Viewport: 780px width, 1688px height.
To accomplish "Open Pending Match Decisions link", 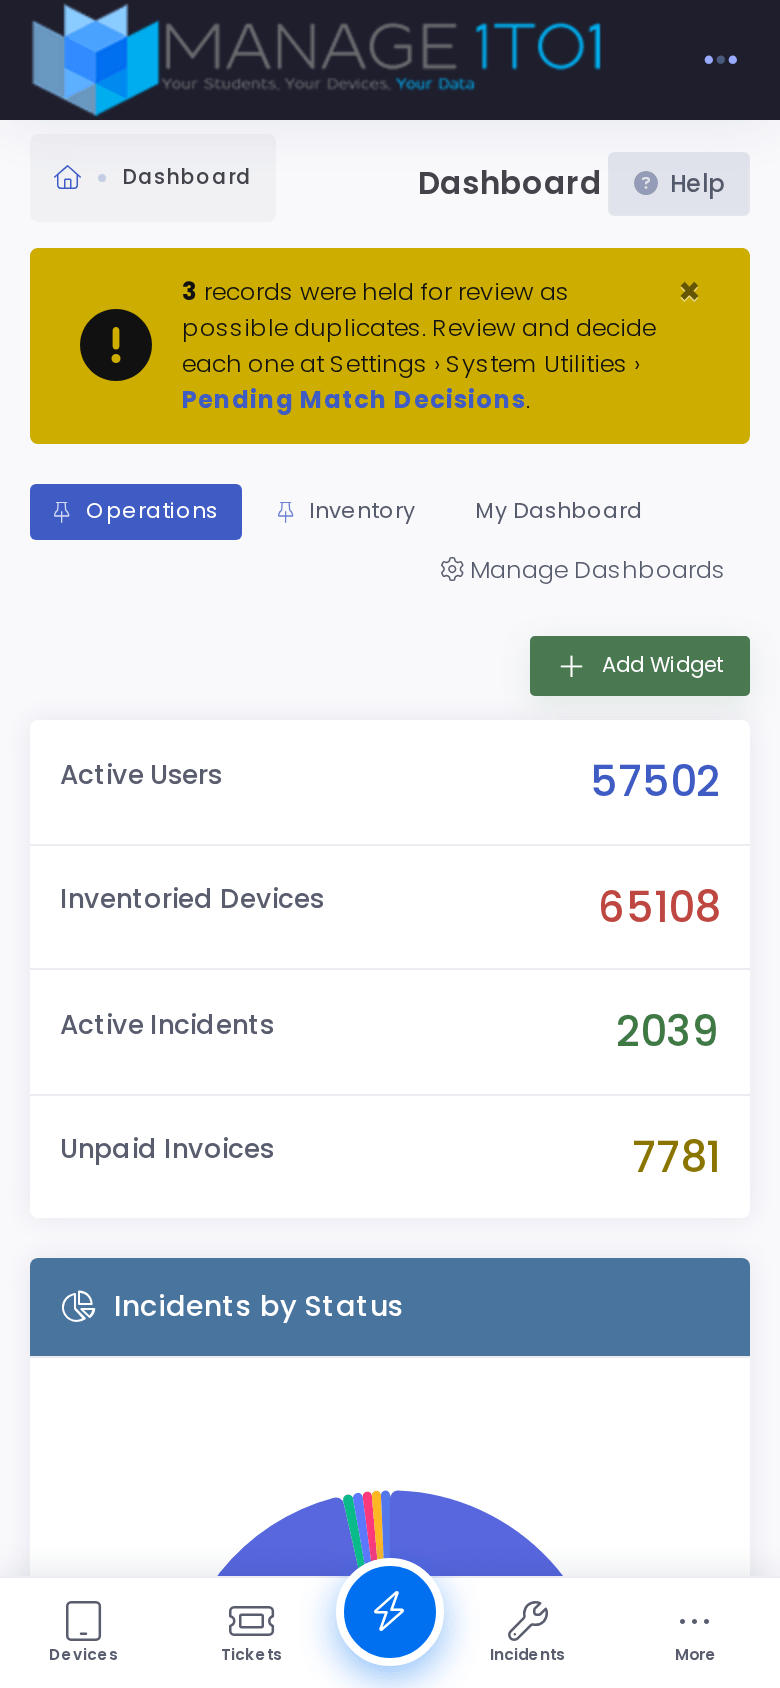I will click(x=353, y=400).
